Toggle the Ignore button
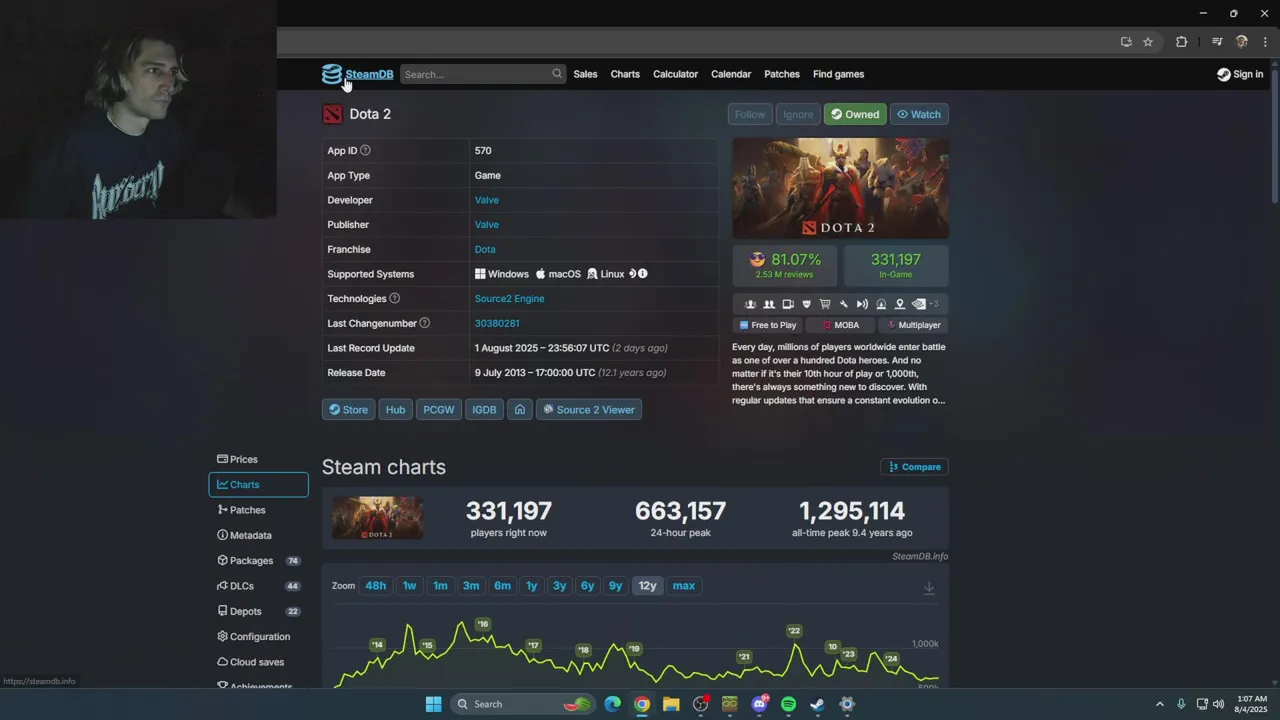 pyautogui.click(x=798, y=114)
